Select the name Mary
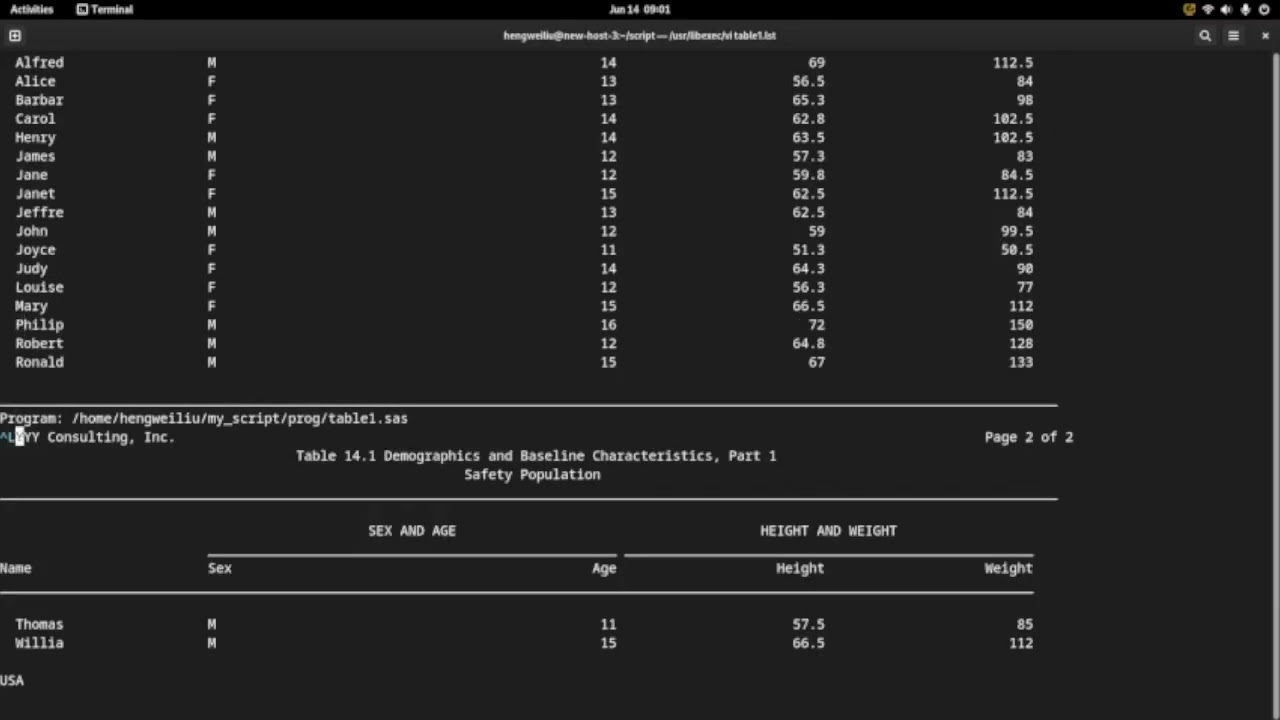 (x=31, y=306)
